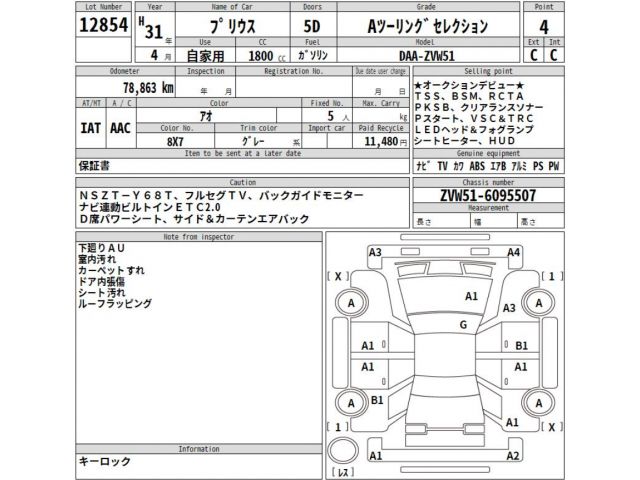640x480 pixels.
Task: Select model code DAA-ZVW51
Action: pos(427,56)
